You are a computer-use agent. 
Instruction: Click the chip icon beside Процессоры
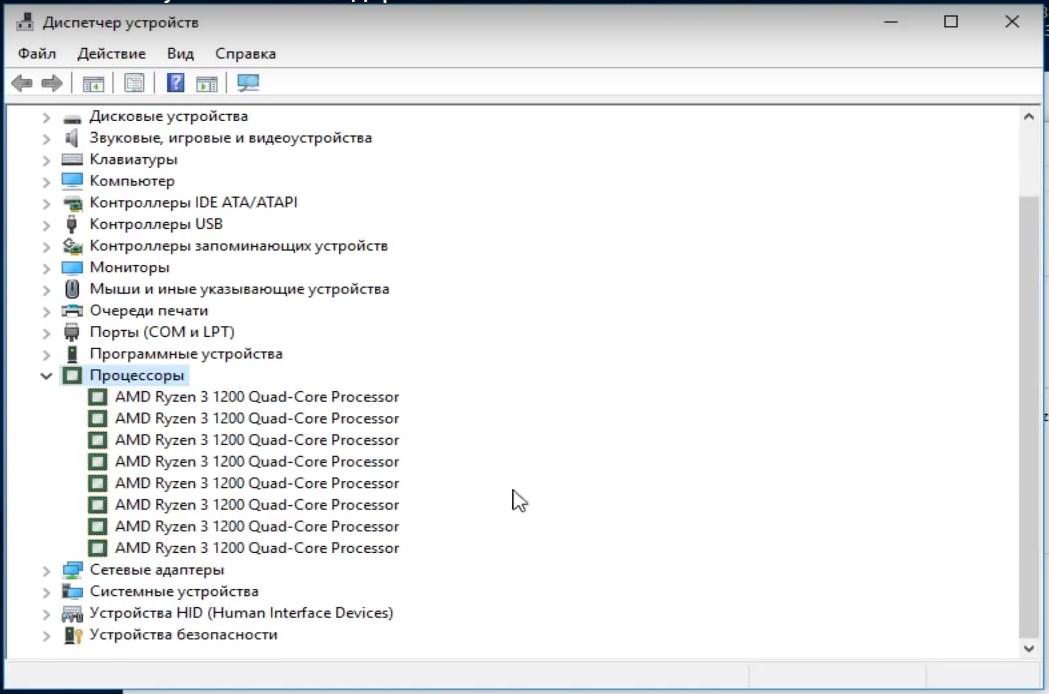point(72,375)
